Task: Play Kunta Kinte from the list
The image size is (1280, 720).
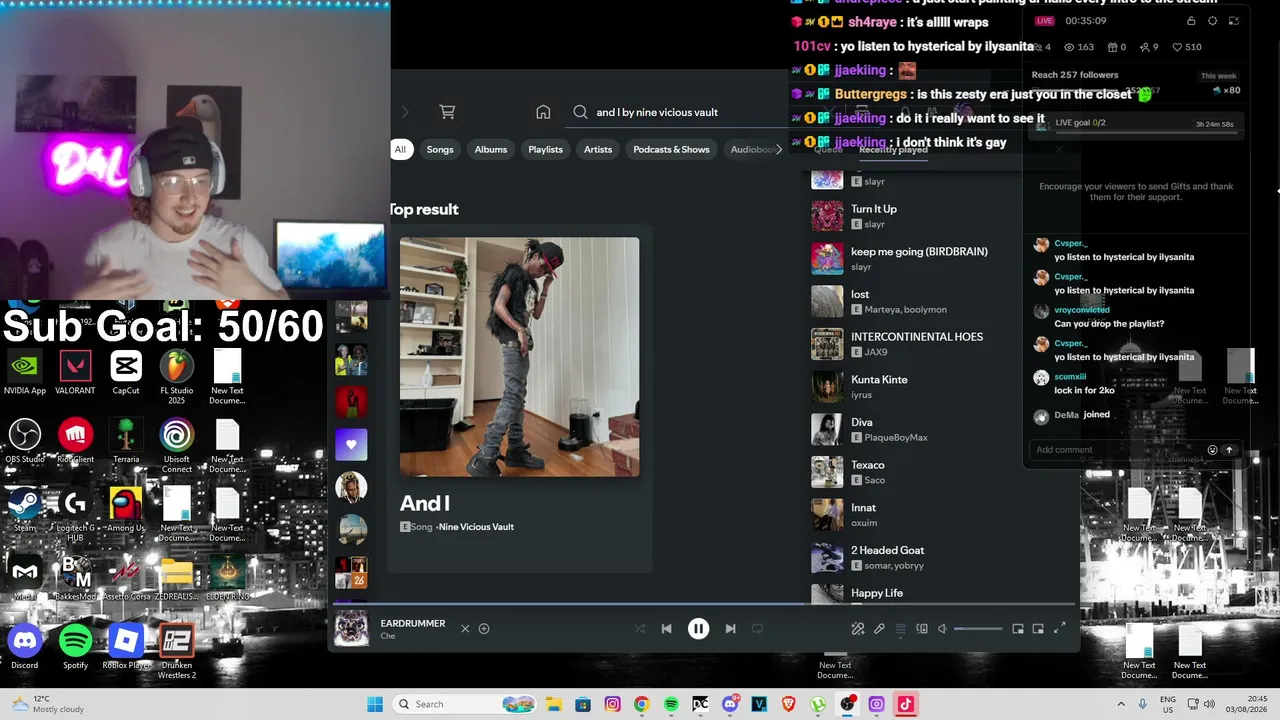Action: point(879,380)
